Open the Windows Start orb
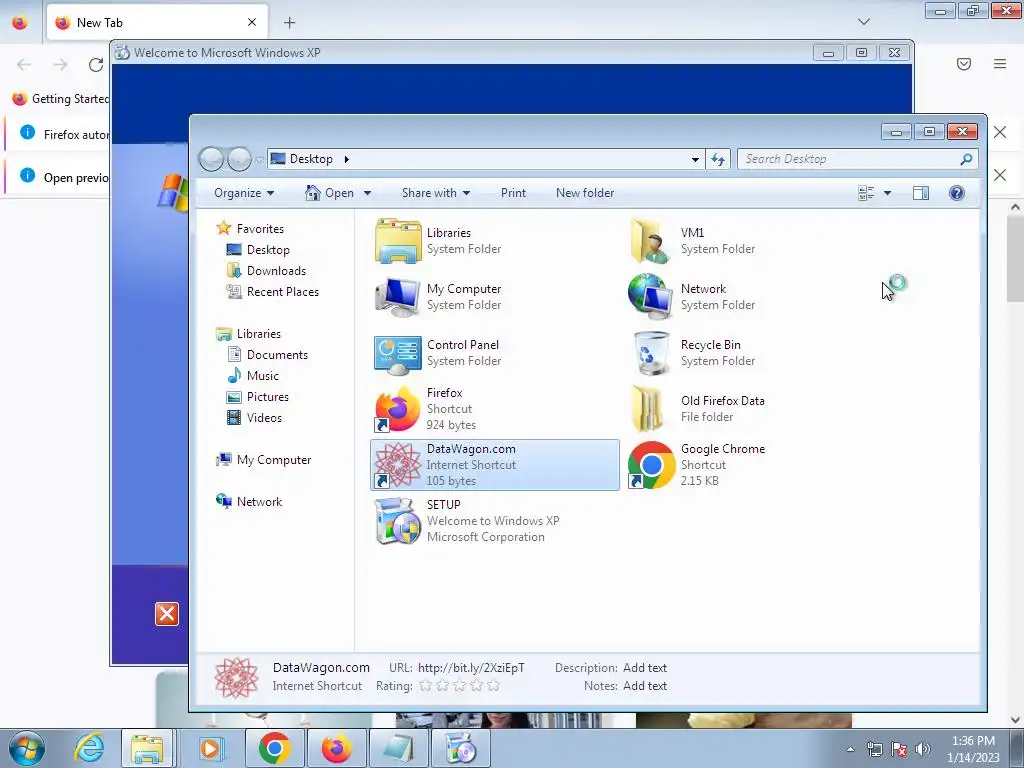This screenshot has width=1024, height=768. (x=27, y=748)
